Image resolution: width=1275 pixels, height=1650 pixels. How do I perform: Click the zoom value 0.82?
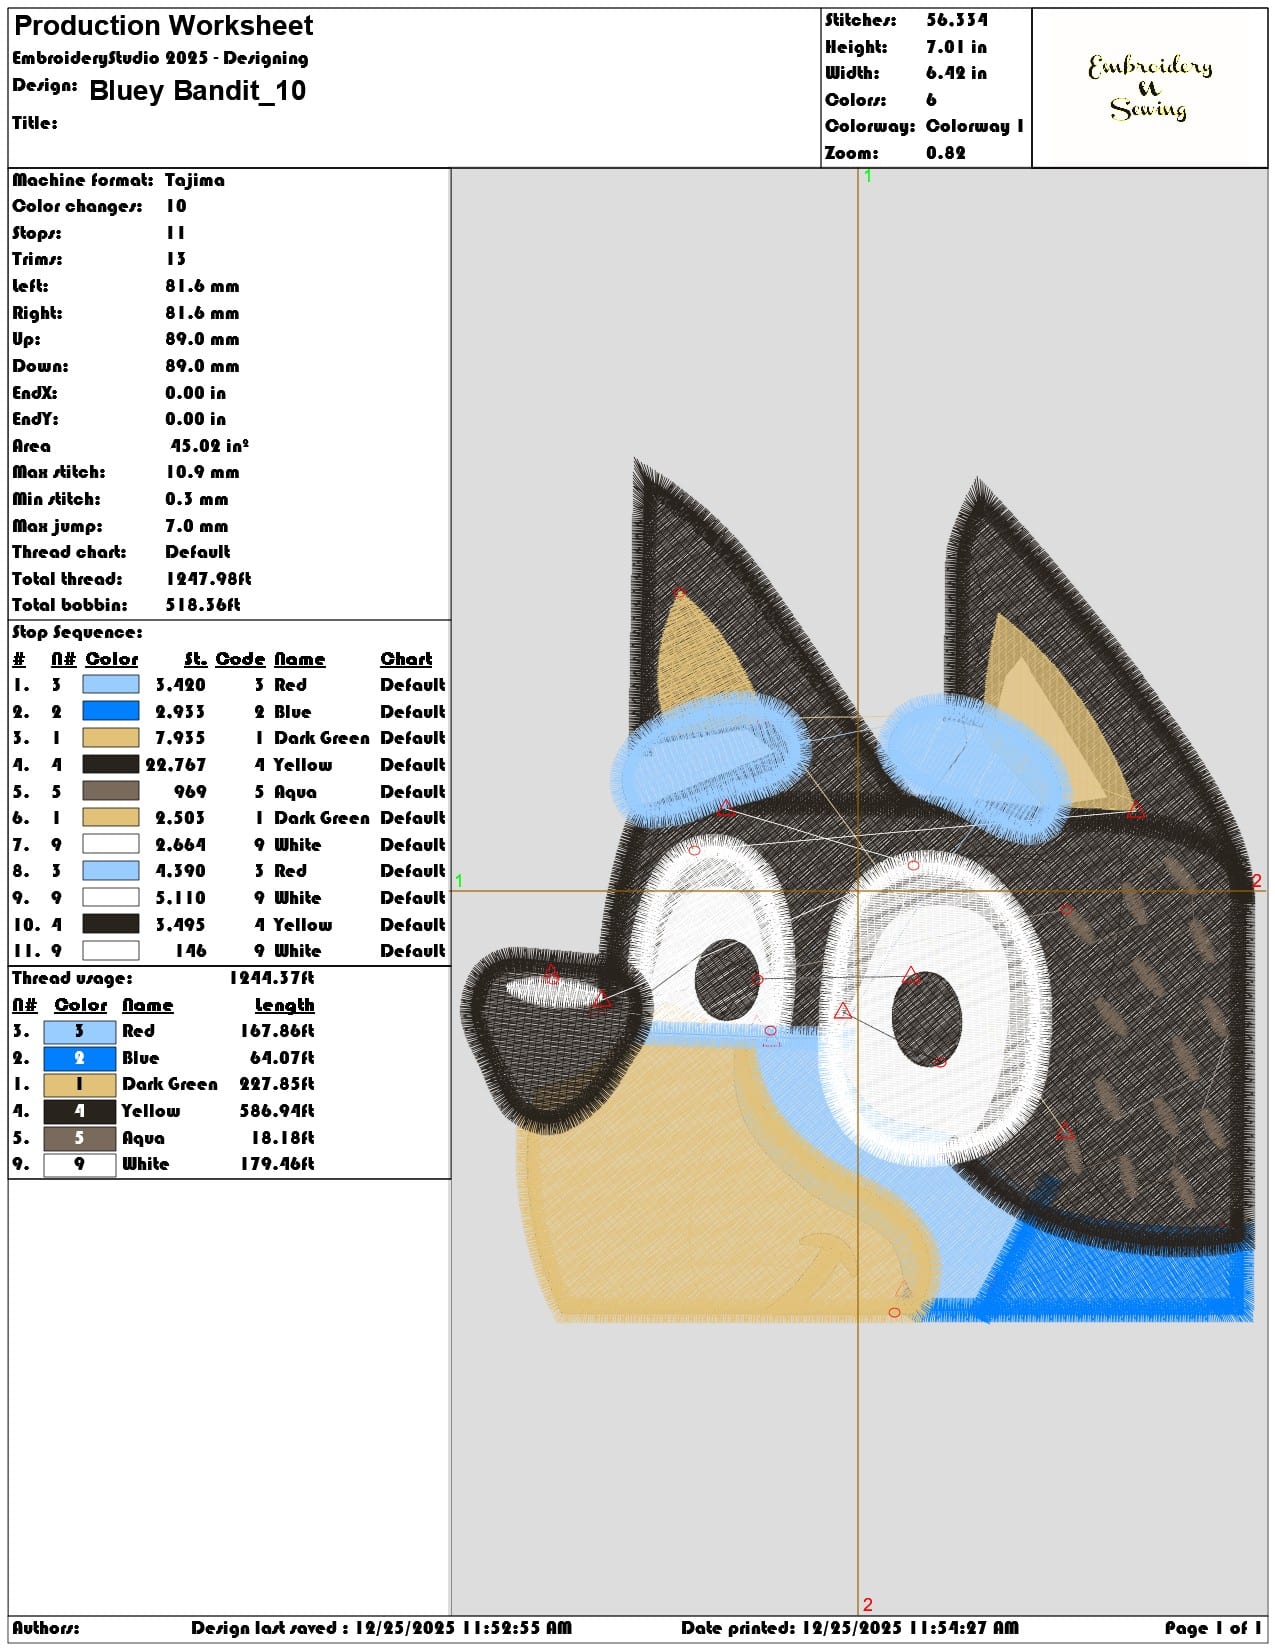click(946, 153)
